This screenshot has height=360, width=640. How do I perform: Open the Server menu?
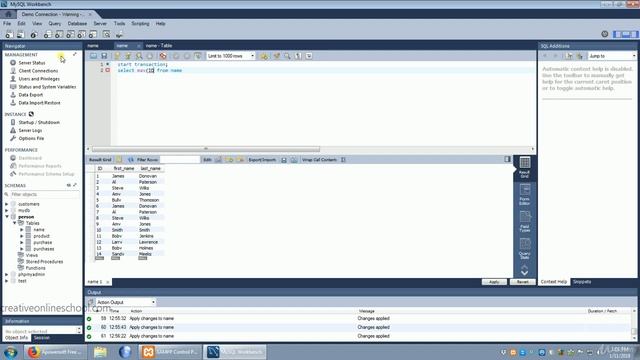100,24
